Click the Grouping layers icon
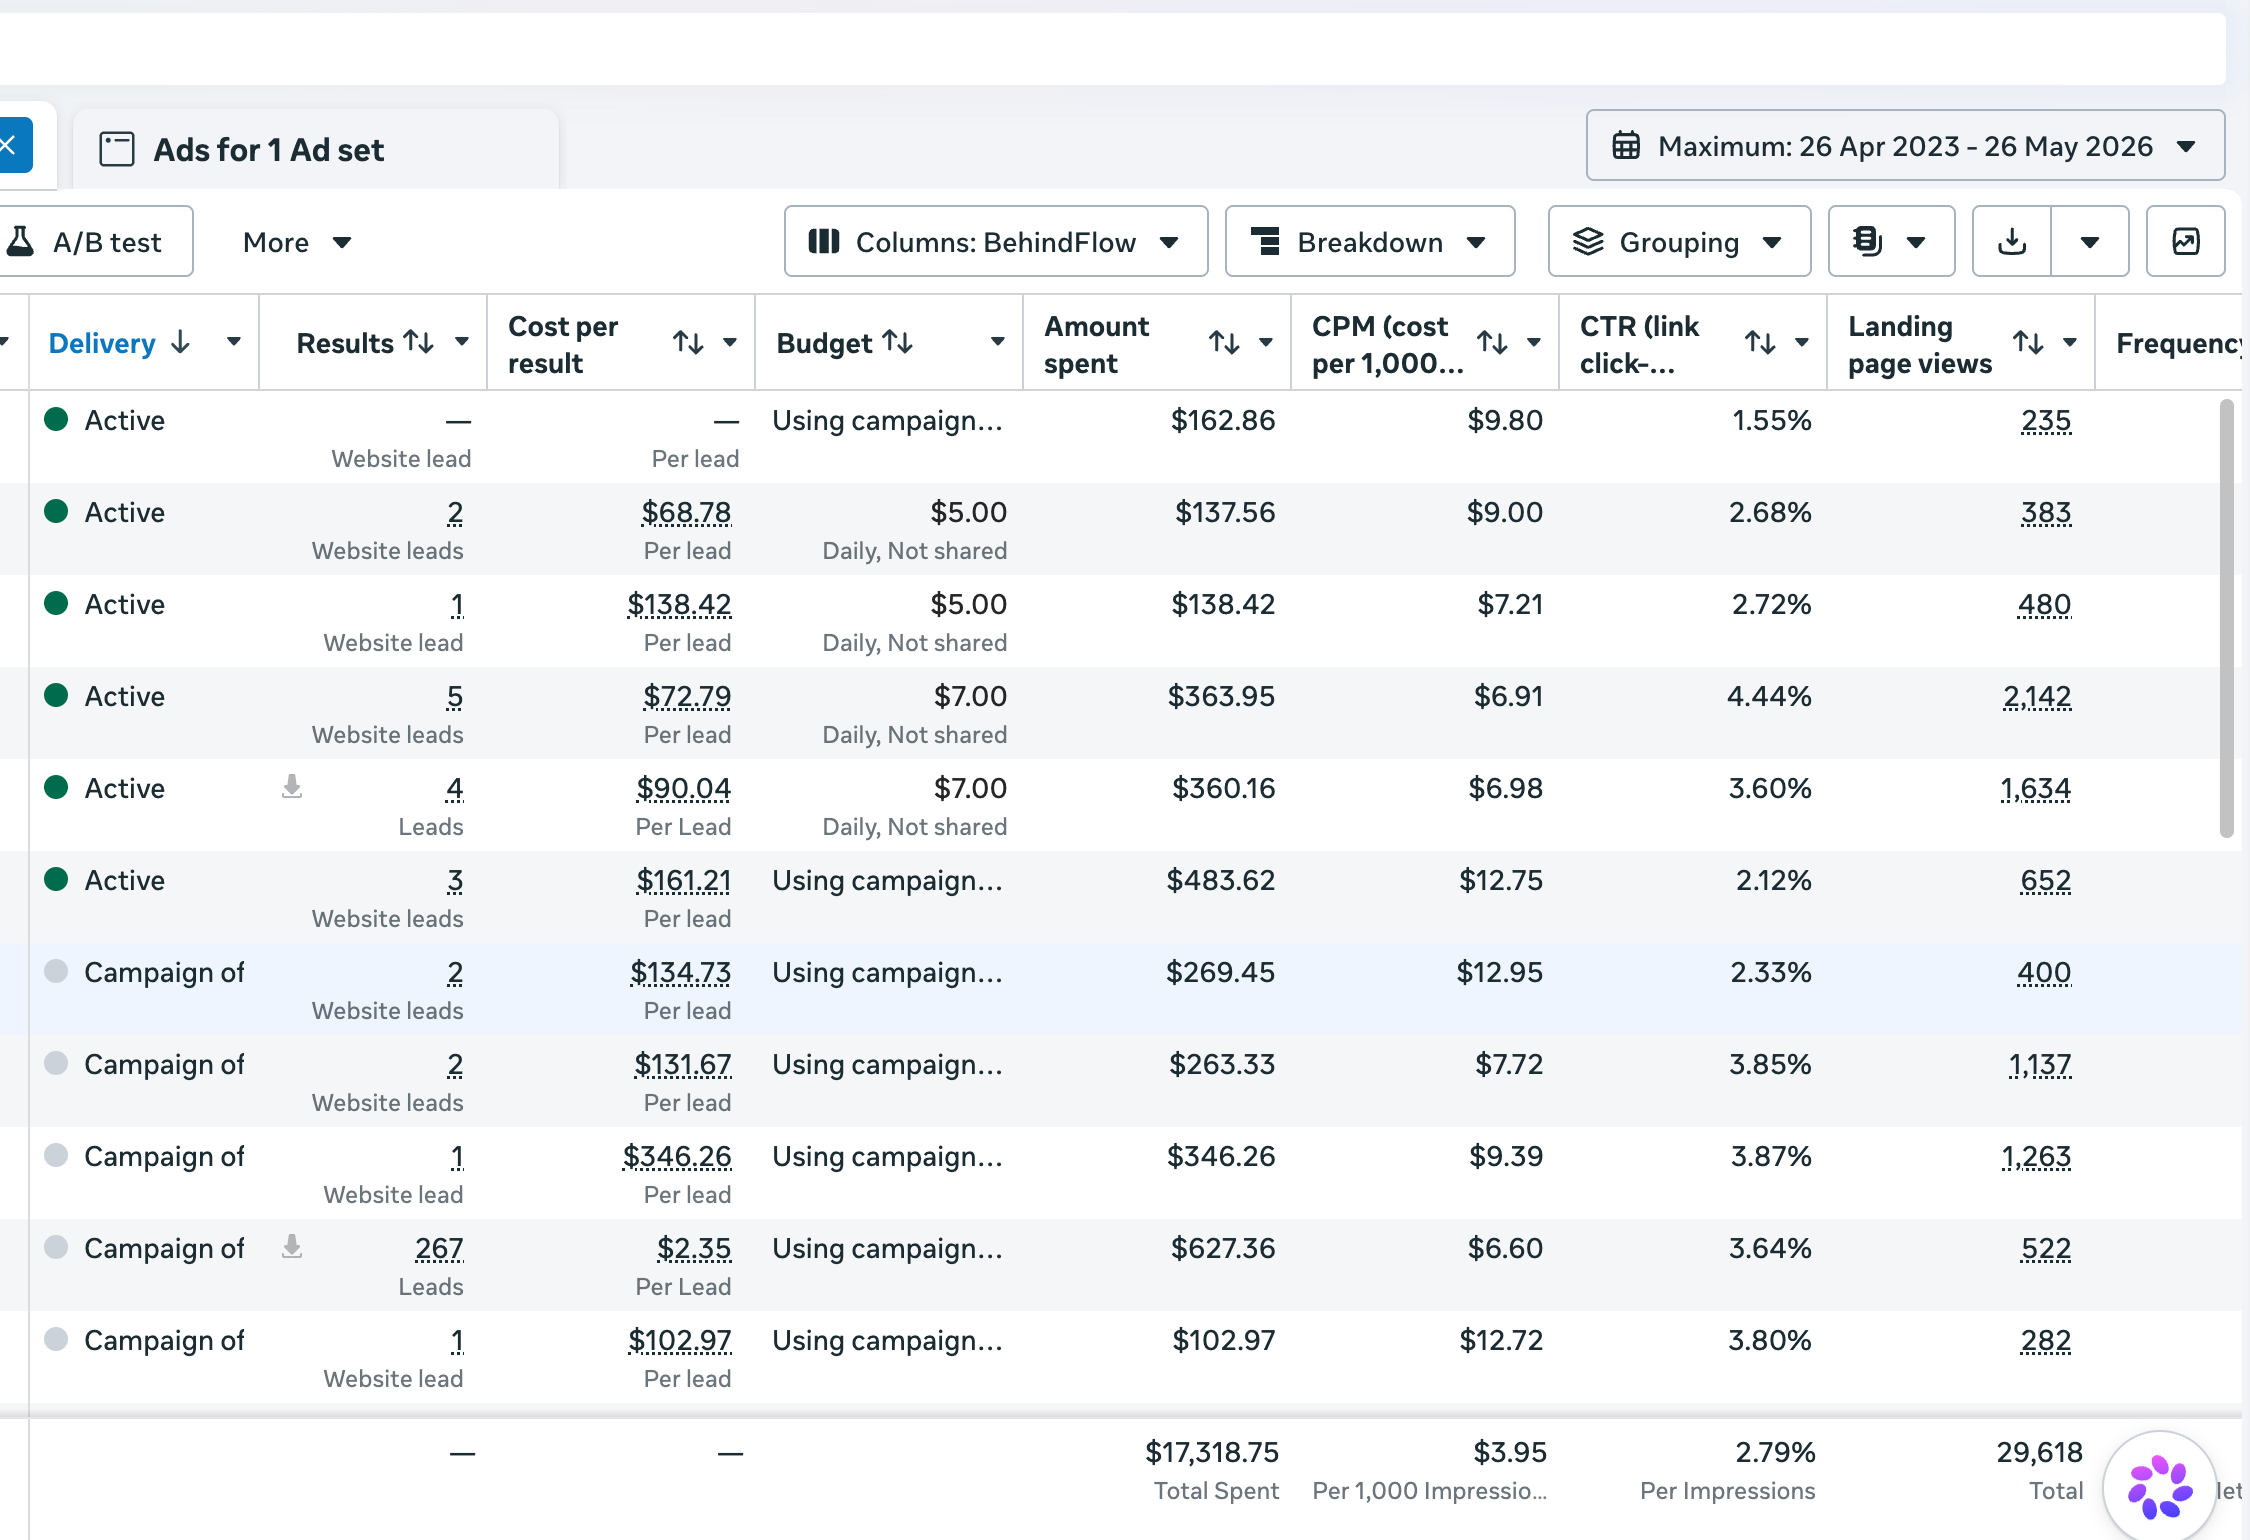The width and height of the screenshot is (2250, 1540). (x=1588, y=242)
